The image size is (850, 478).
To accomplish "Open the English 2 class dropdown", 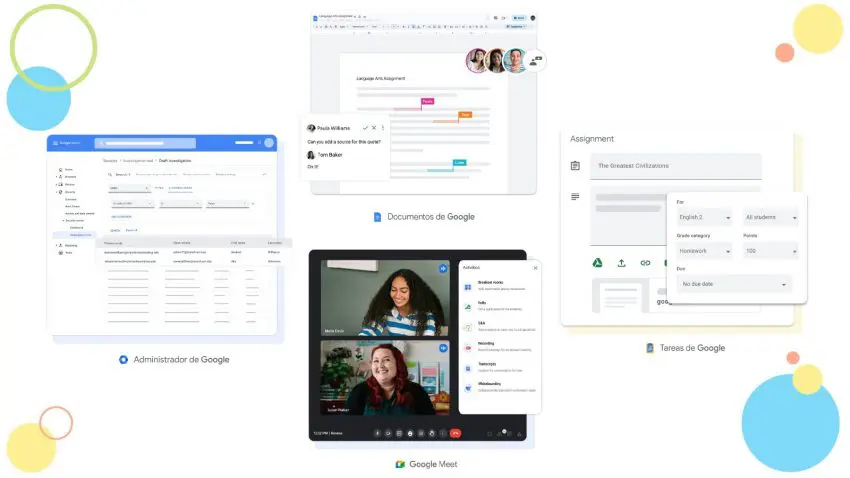I will click(x=703, y=217).
